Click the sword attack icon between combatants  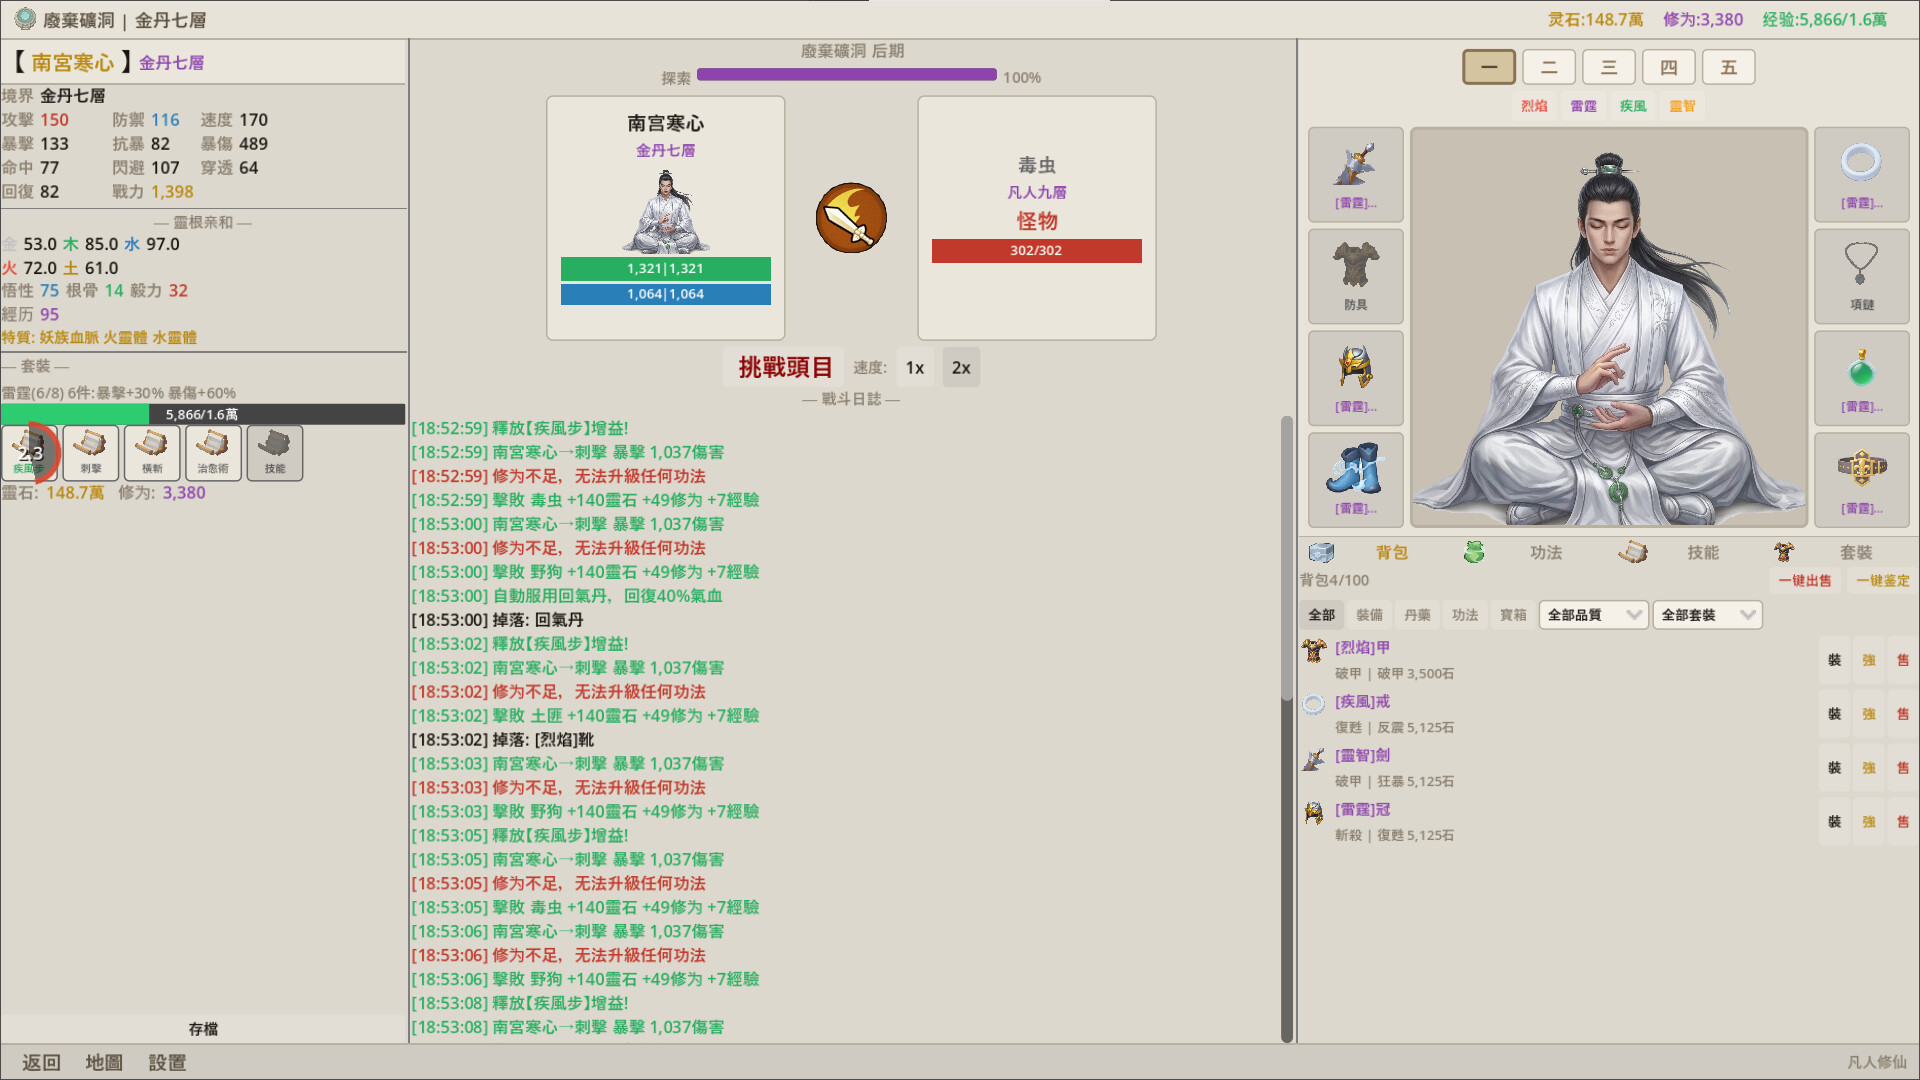coord(851,218)
